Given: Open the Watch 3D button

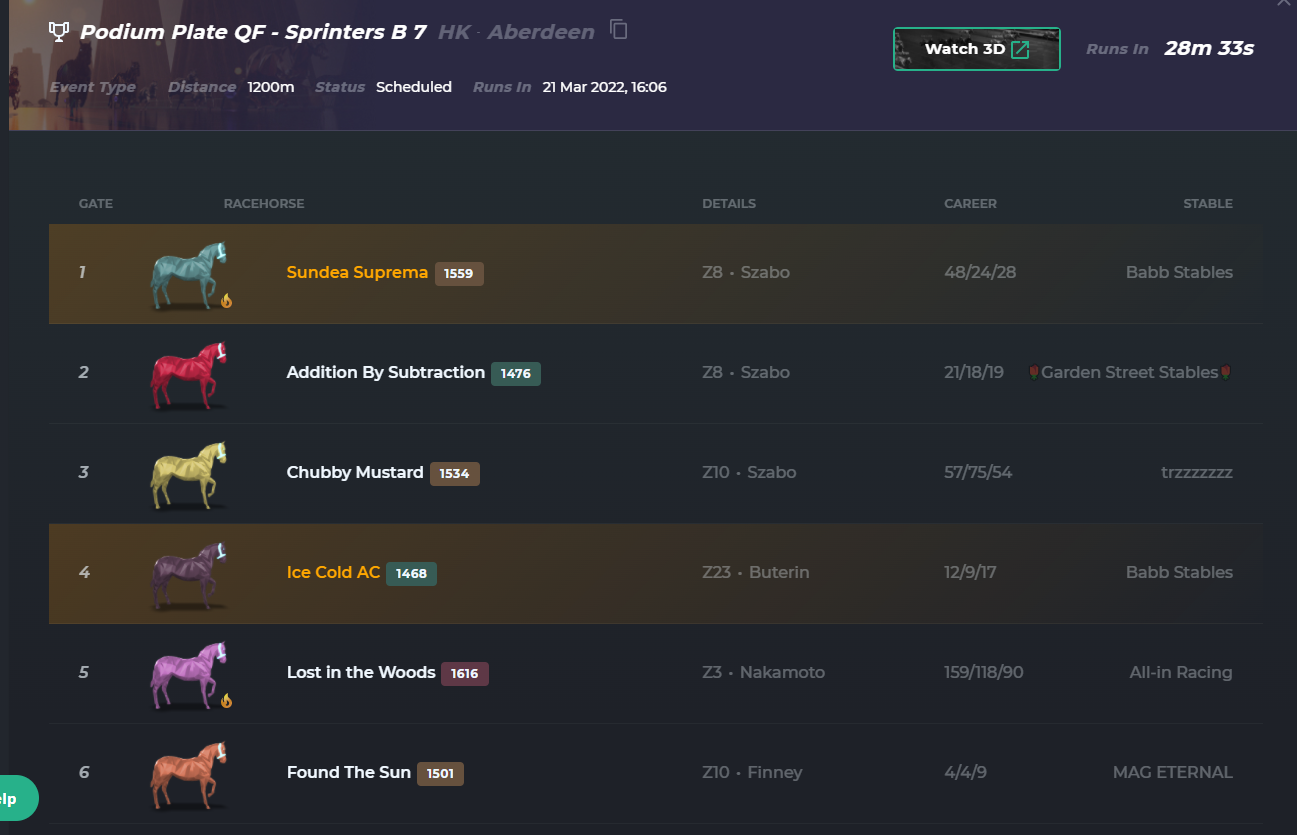Looking at the screenshot, I should [x=976, y=49].
